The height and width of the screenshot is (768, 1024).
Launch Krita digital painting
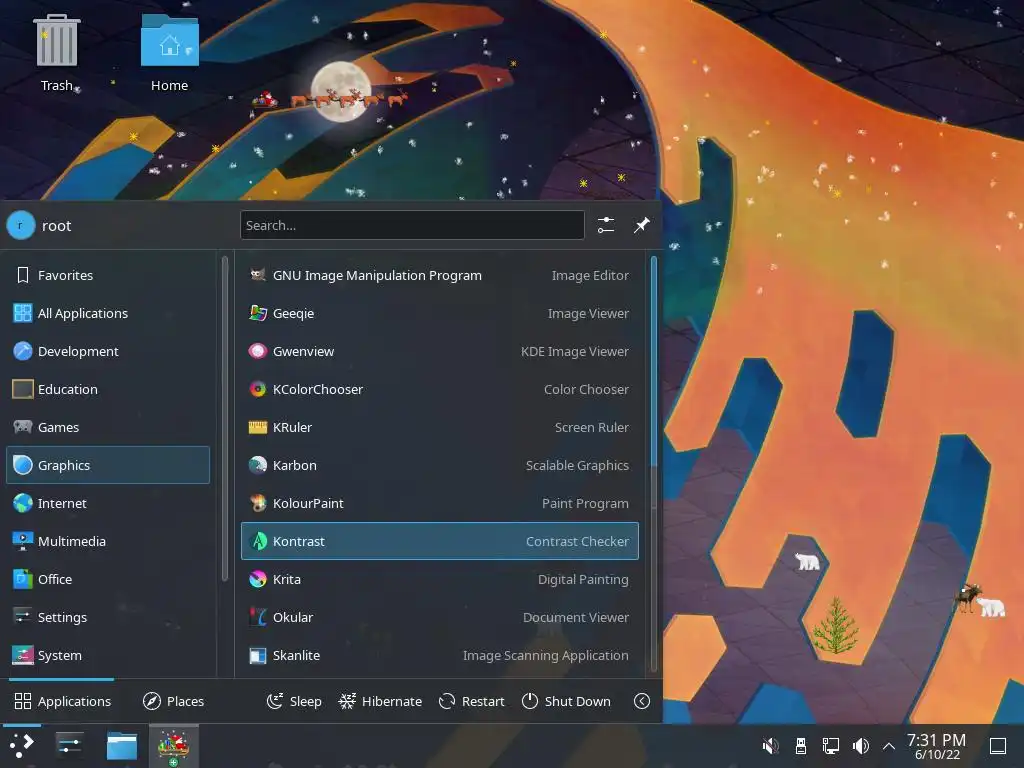click(440, 579)
